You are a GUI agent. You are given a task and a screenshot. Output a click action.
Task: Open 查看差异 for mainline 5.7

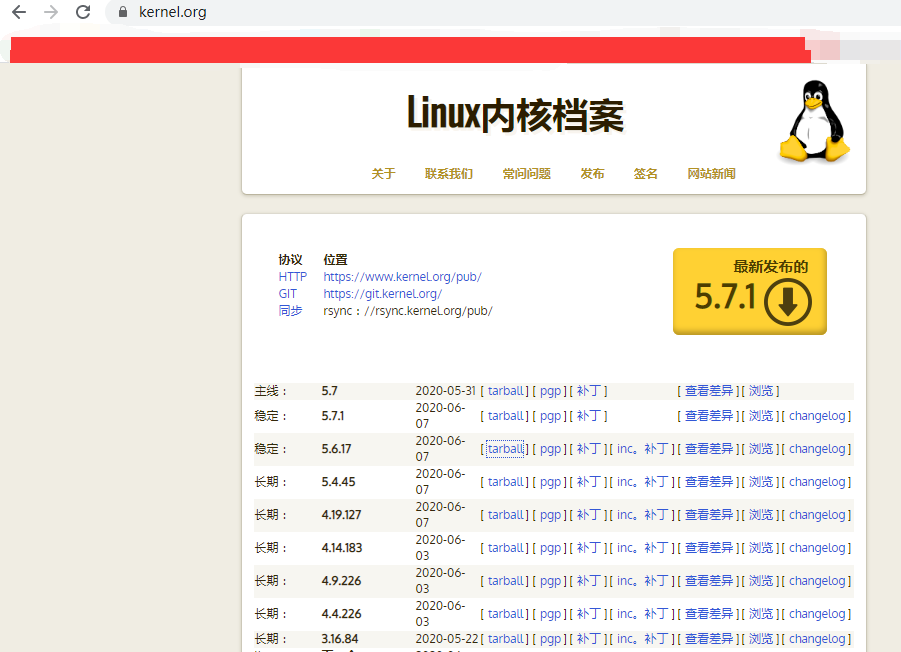click(709, 391)
